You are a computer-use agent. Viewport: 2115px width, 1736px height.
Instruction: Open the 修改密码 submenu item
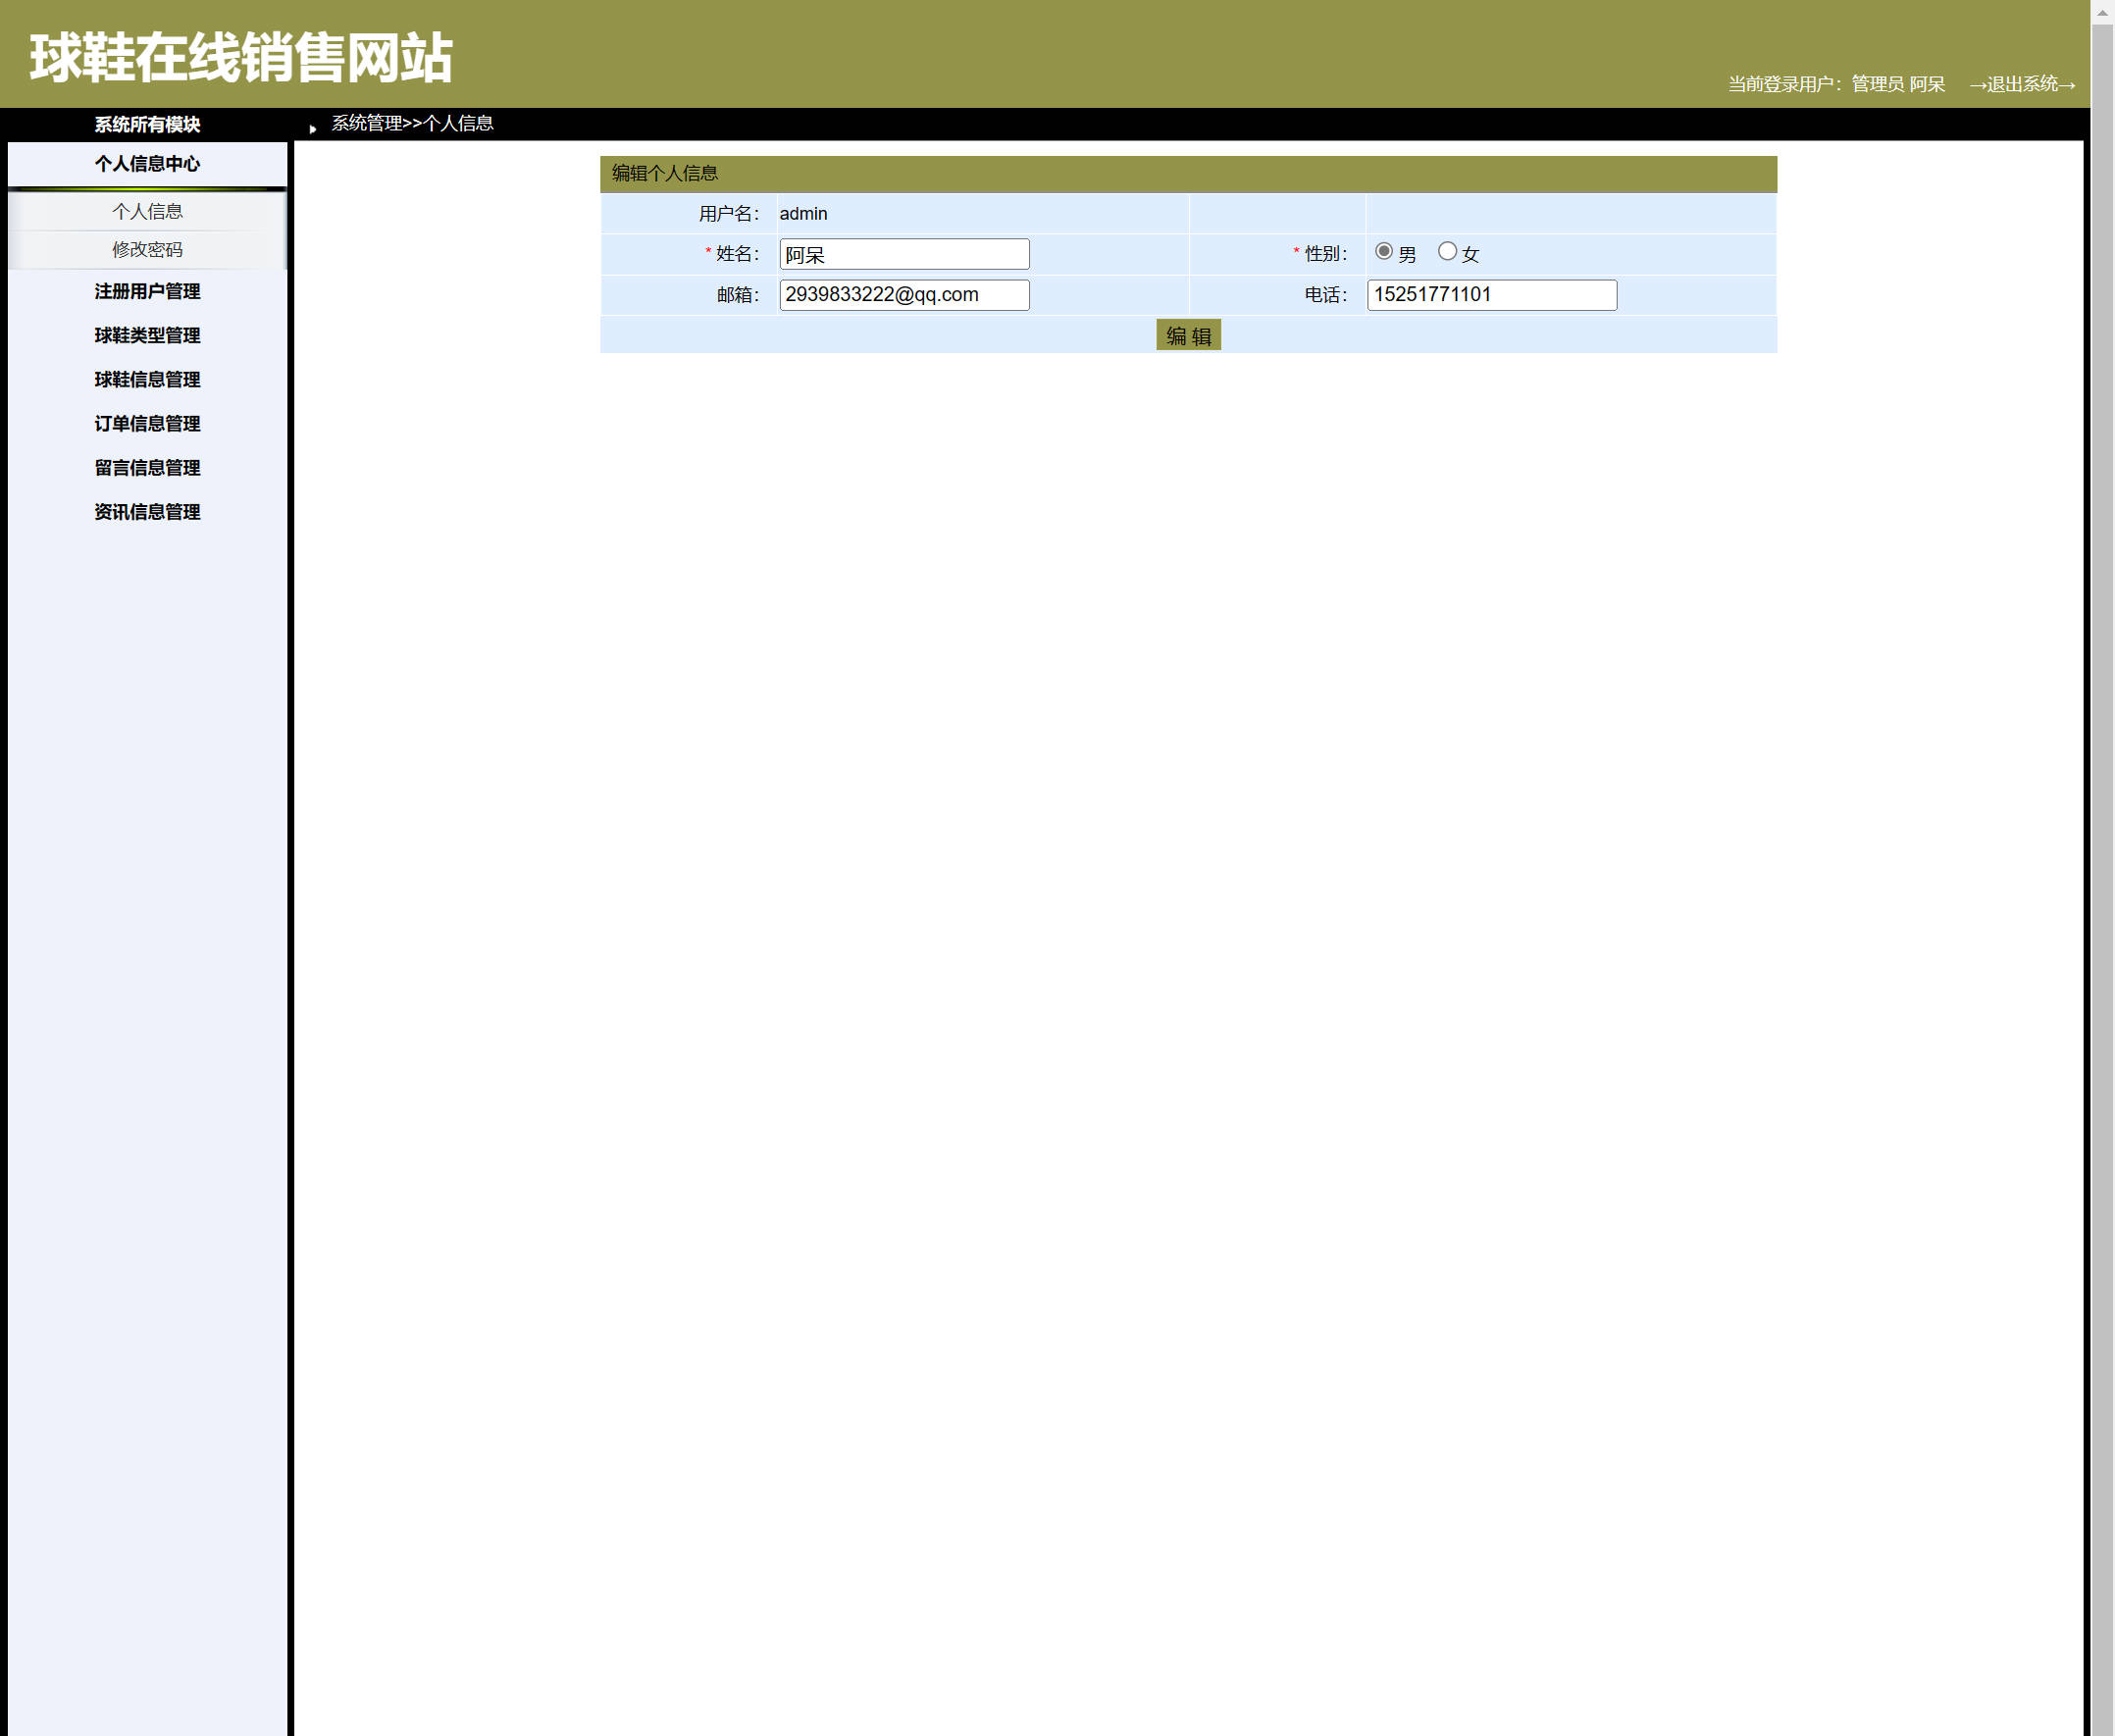tap(147, 249)
